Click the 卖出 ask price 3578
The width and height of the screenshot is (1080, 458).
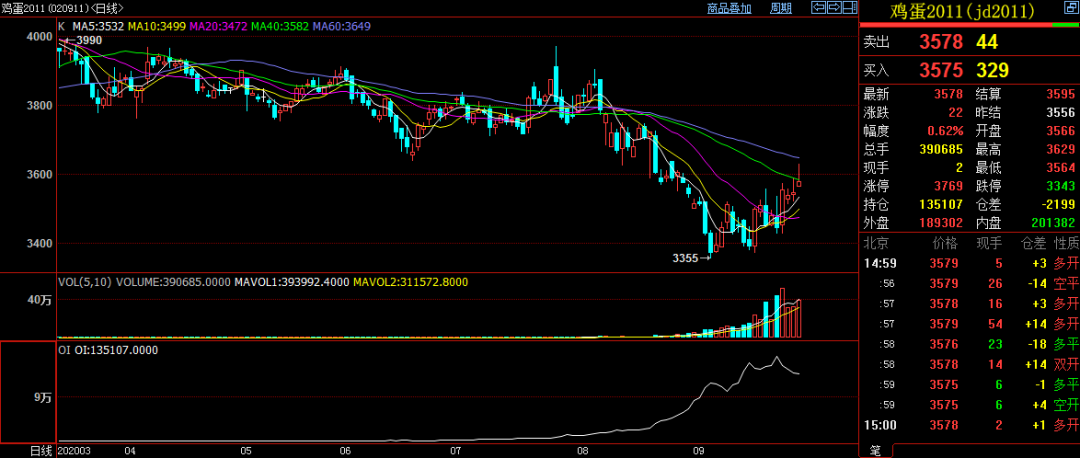[x=941, y=42]
